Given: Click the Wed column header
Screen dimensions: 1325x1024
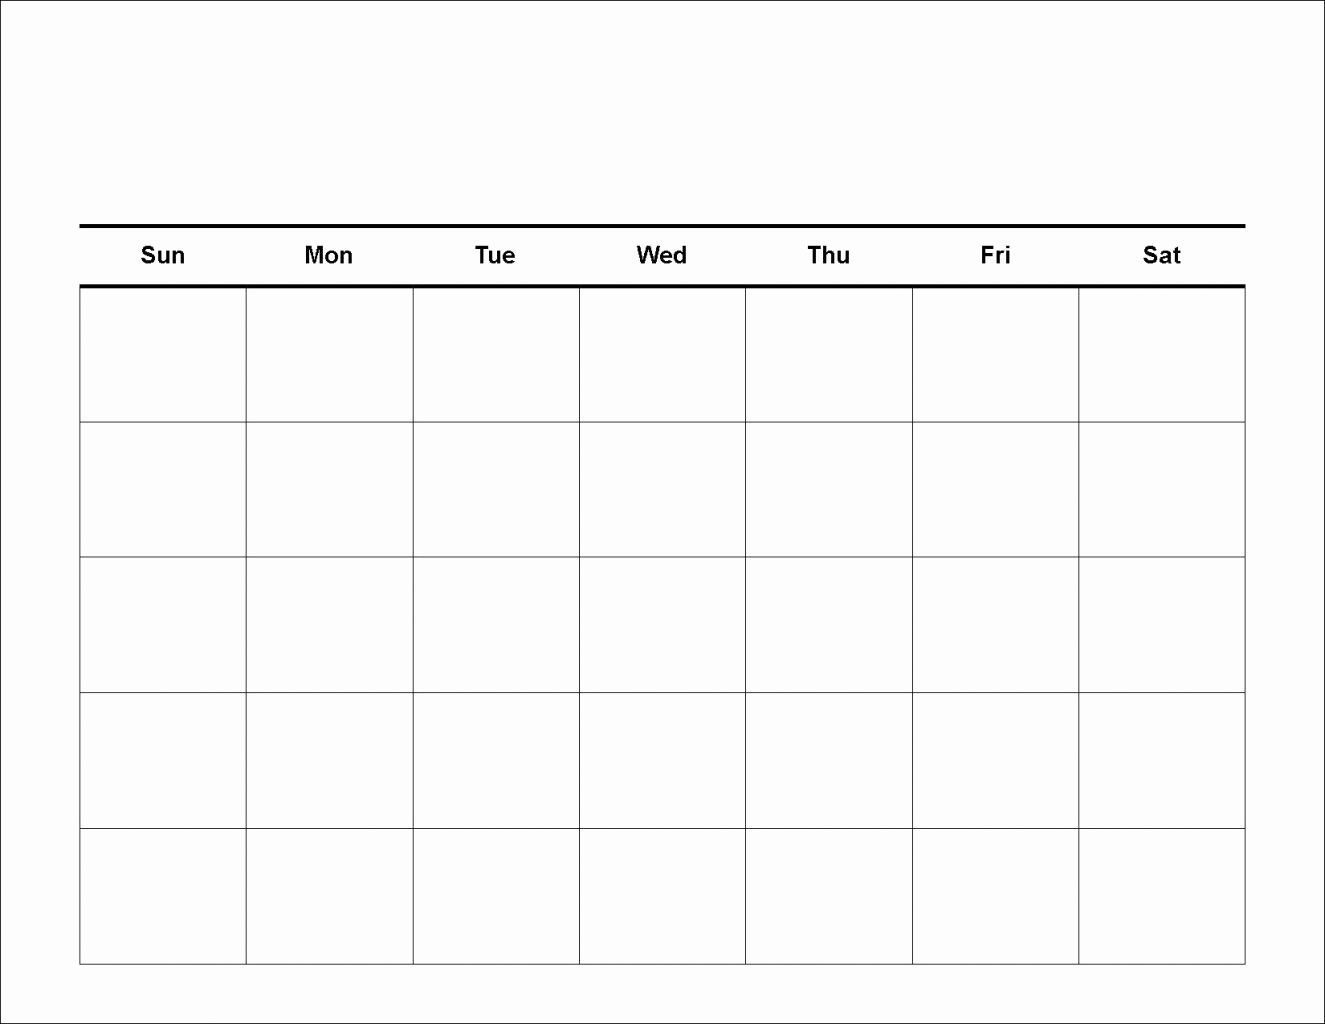Looking at the screenshot, I should click(x=662, y=255).
